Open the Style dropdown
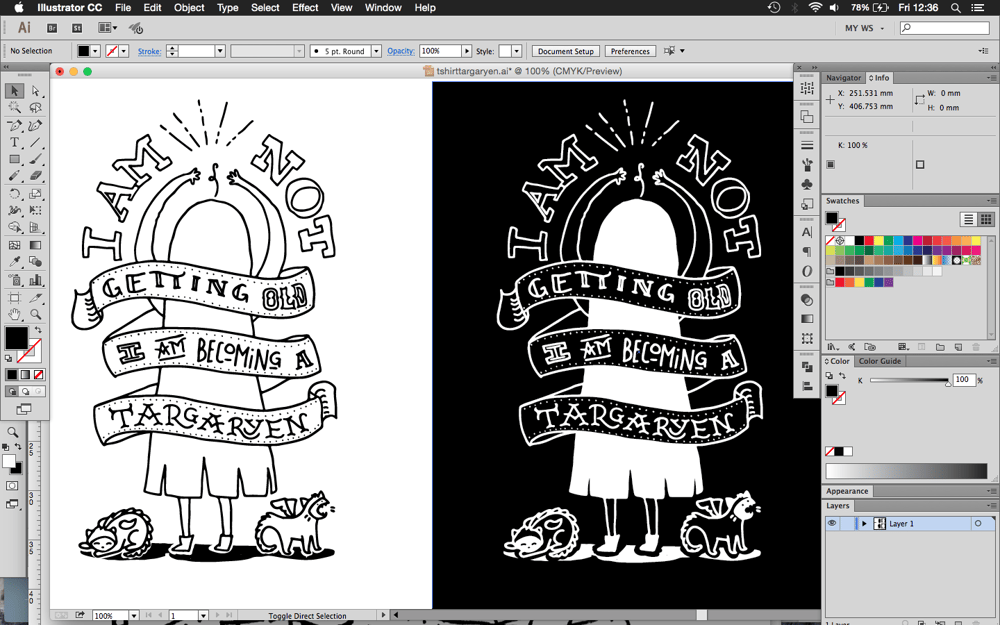Viewport: 1000px width, 625px height. click(517, 51)
